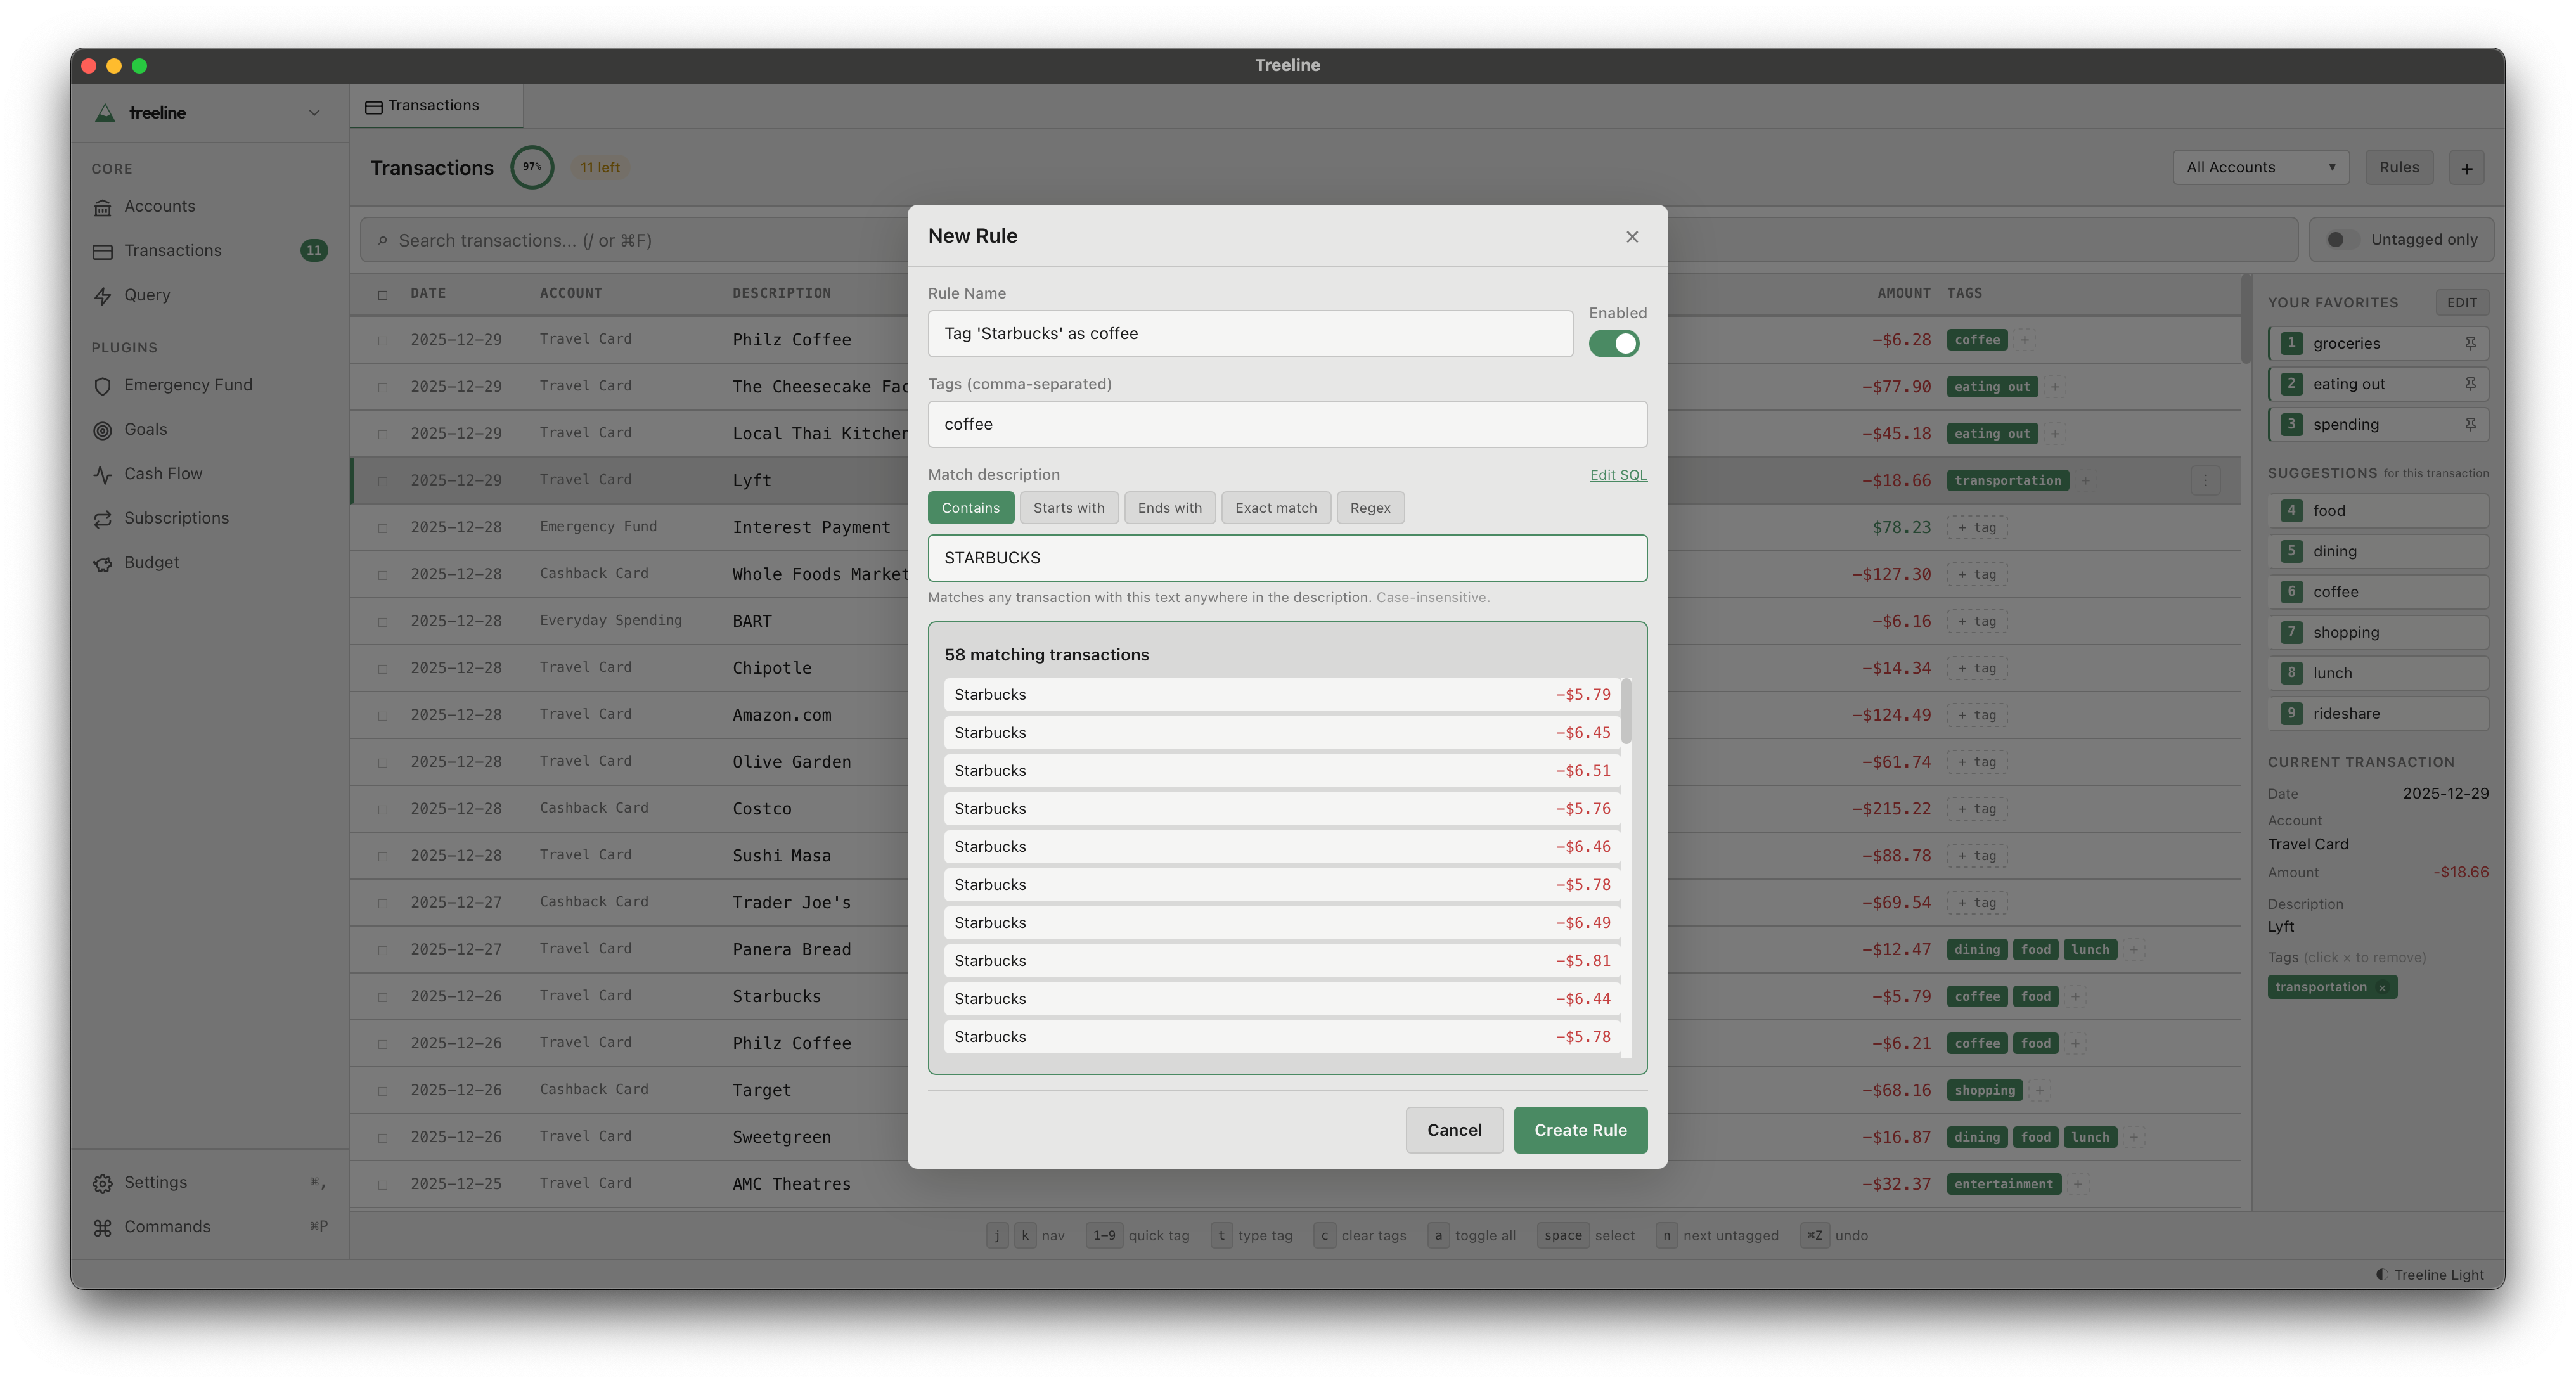Click the Emergency Fund shield icon
The width and height of the screenshot is (2576, 1383).
(x=102, y=386)
